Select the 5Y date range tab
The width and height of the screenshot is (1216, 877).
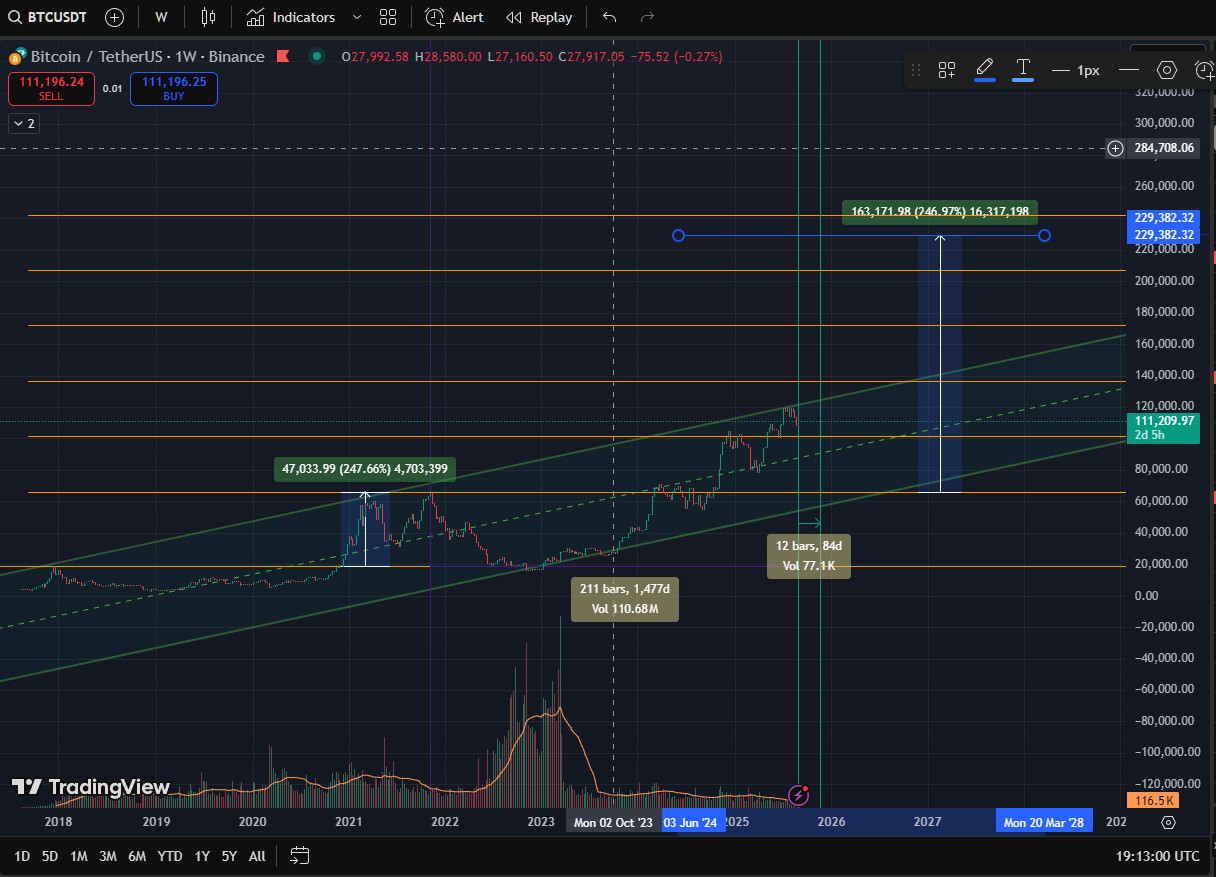tap(229, 856)
